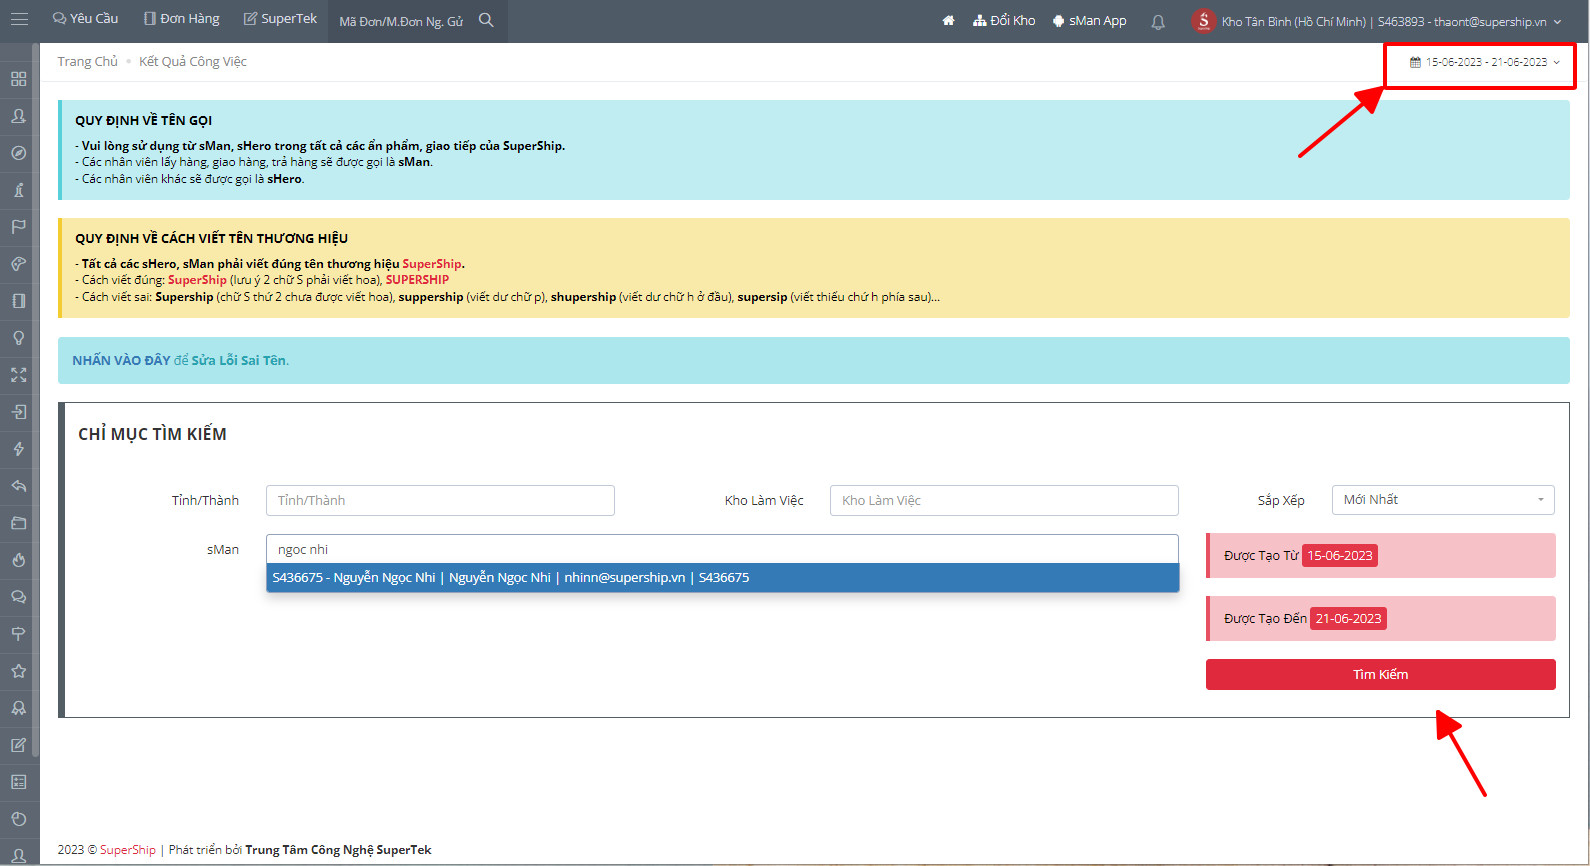
Task: Click the Mã Đơn search box in top bar
Action: [401, 21]
